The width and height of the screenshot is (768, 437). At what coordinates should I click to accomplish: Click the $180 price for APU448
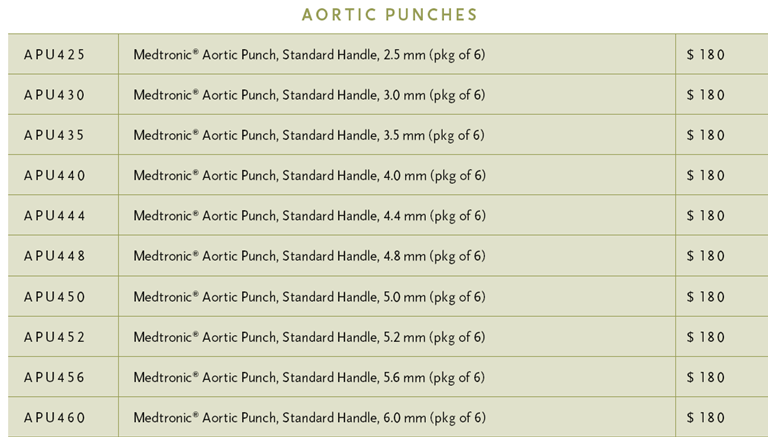tap(705, 256)
